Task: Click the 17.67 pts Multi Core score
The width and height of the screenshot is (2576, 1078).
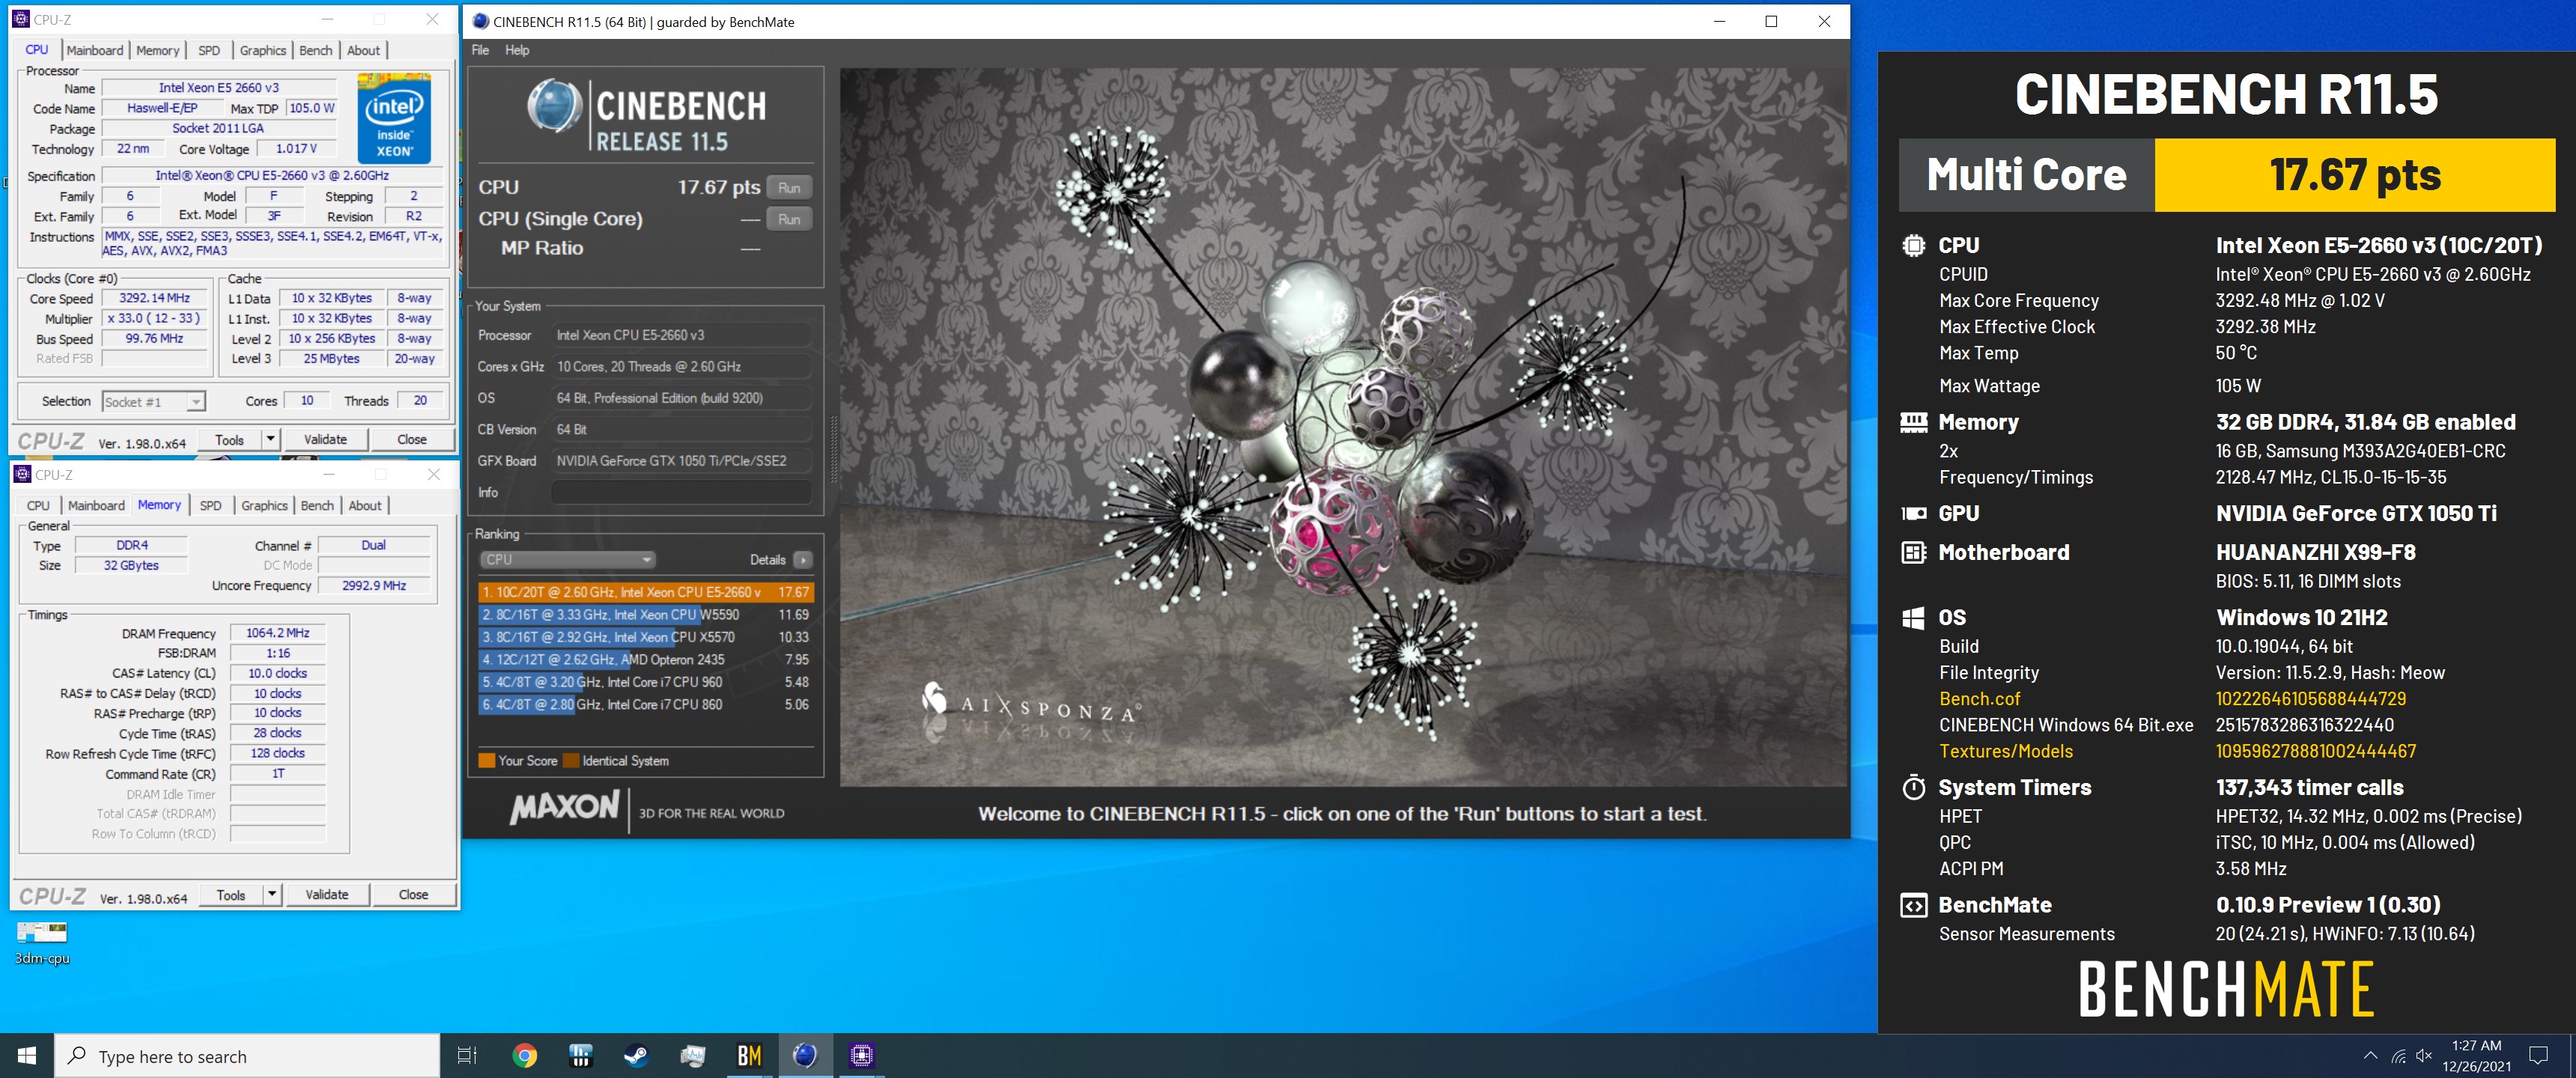Action: pyautogui.click(x=2354, y=175)
